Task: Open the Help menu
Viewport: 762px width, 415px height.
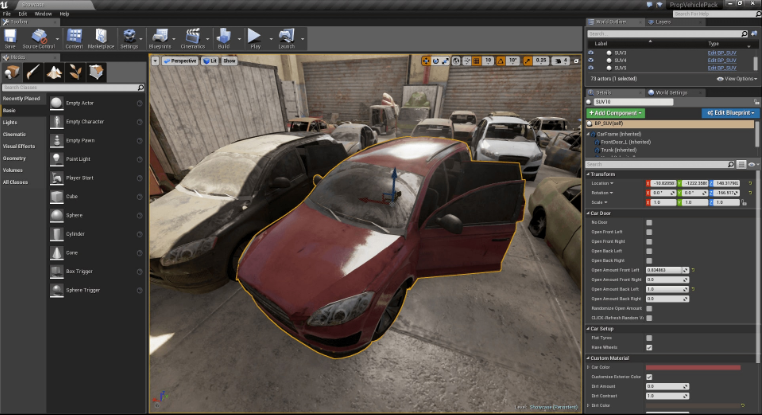Action: pos(64,14)
